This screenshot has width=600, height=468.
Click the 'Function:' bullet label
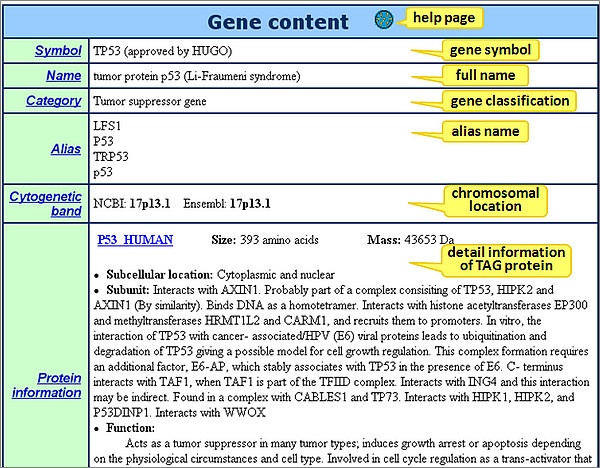[130, 428]
